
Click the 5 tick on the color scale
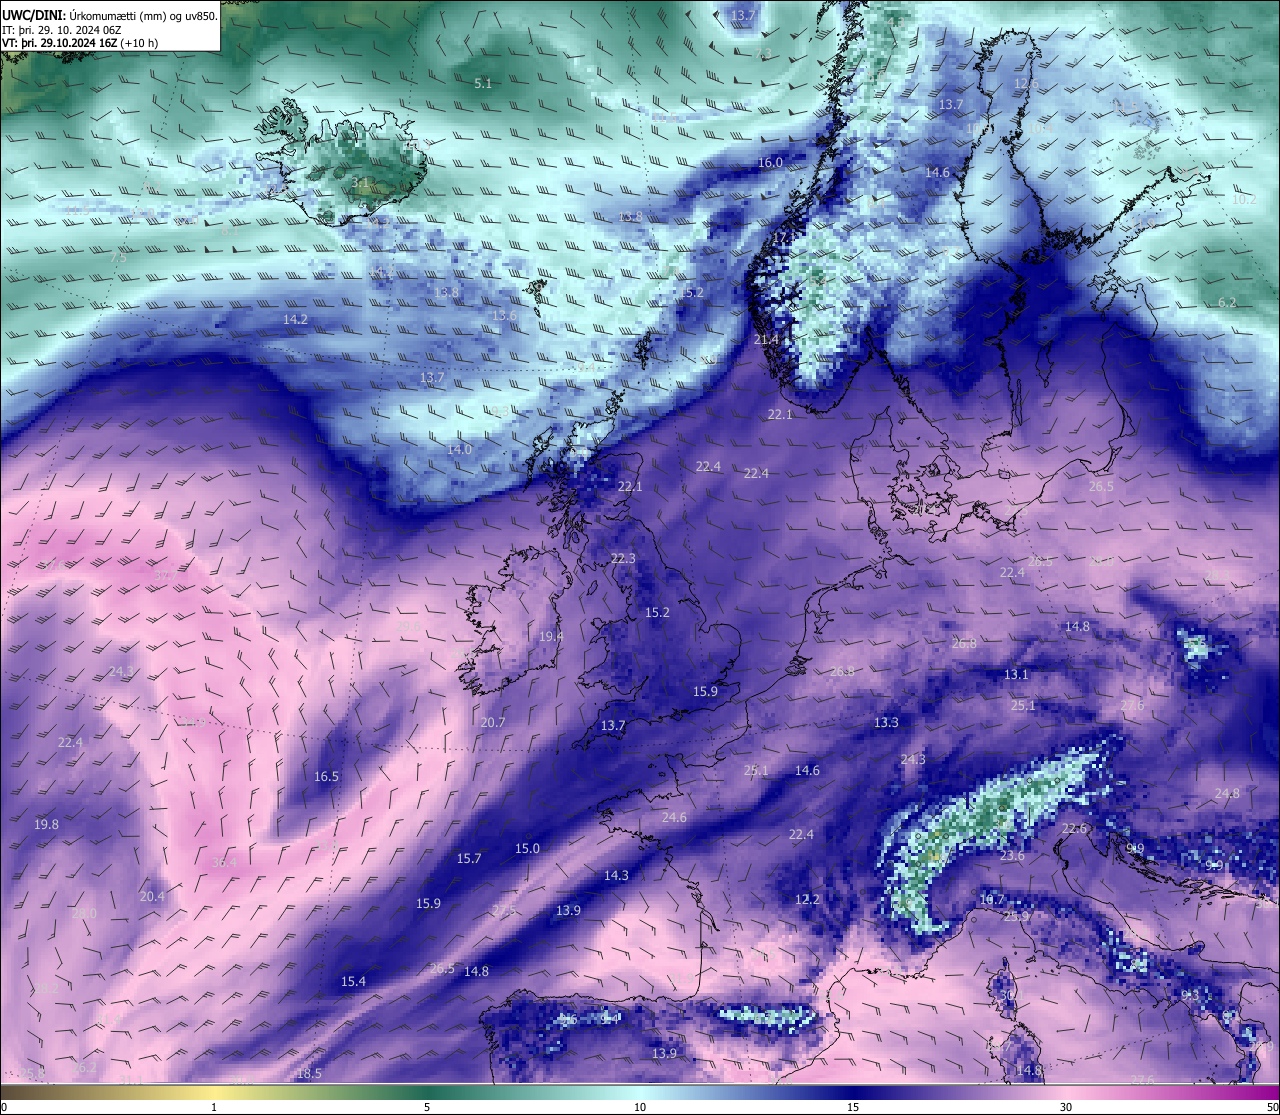[x=427, y=1107]
